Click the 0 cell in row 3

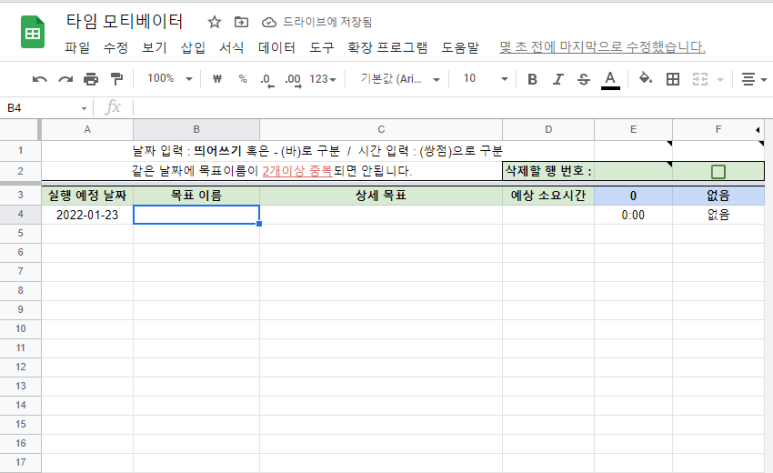click(633, 196)
